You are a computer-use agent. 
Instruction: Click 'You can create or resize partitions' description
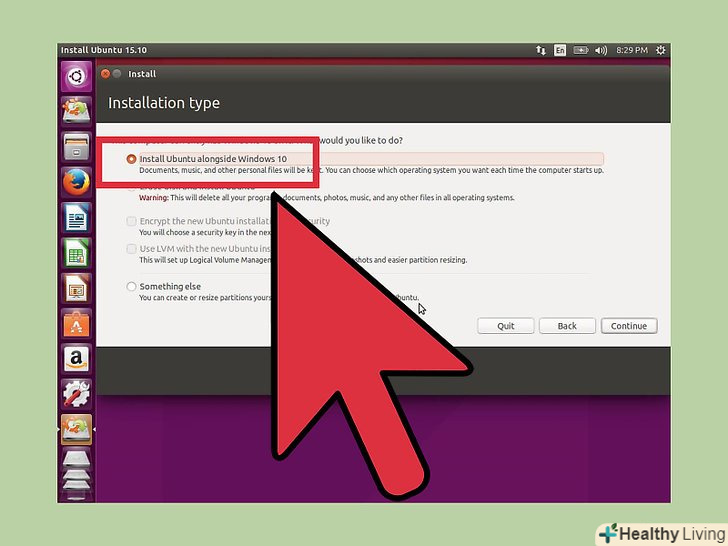coord(279,298)
